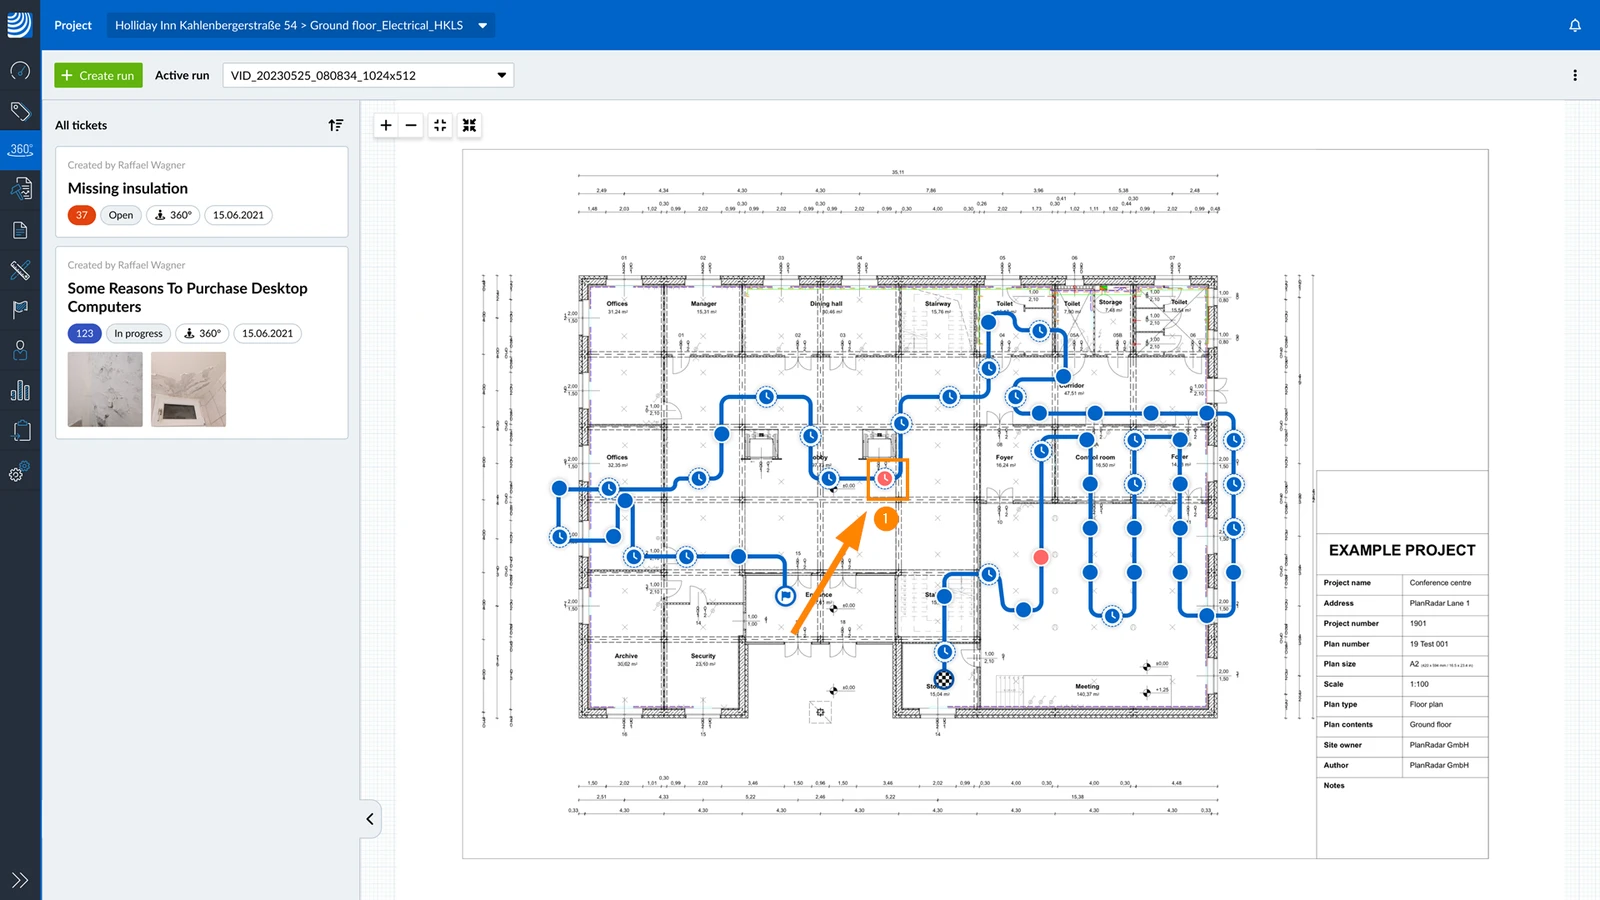Open the dashboard gauge icon in sidebar
The height and width of the screenshot is (900, 1600).
(x=20, y=70)
